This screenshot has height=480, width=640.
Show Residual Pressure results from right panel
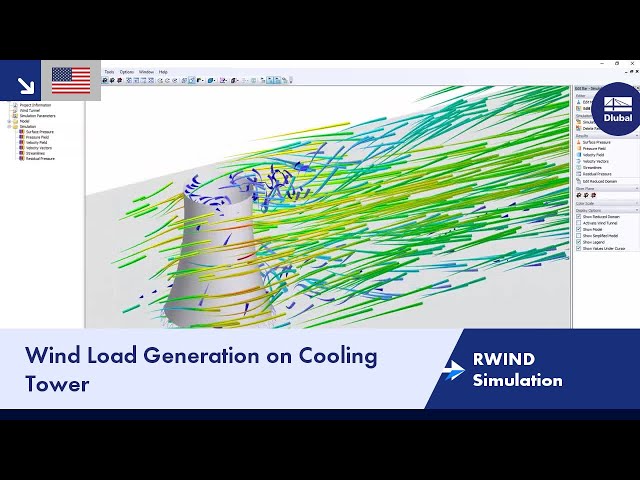click(x=596, y=174)
